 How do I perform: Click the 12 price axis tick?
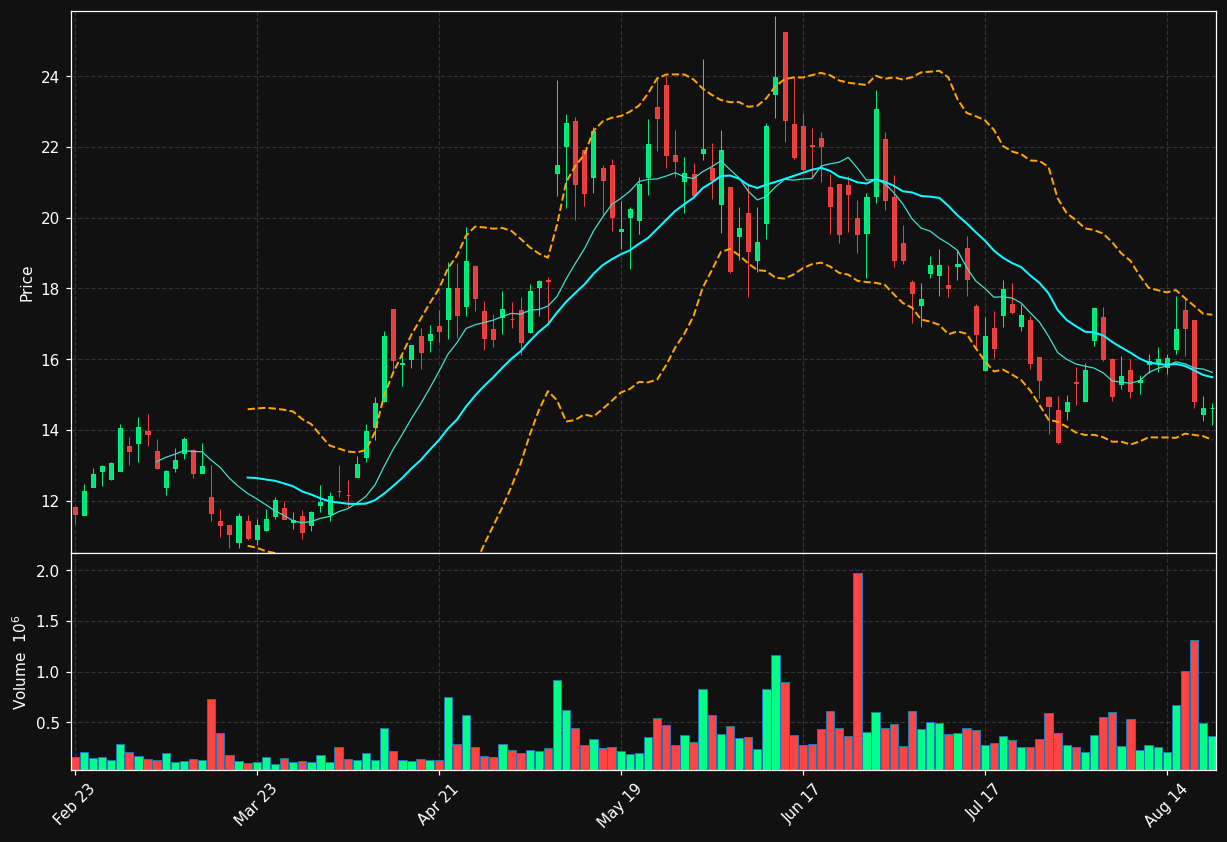(x=51, y=501)
